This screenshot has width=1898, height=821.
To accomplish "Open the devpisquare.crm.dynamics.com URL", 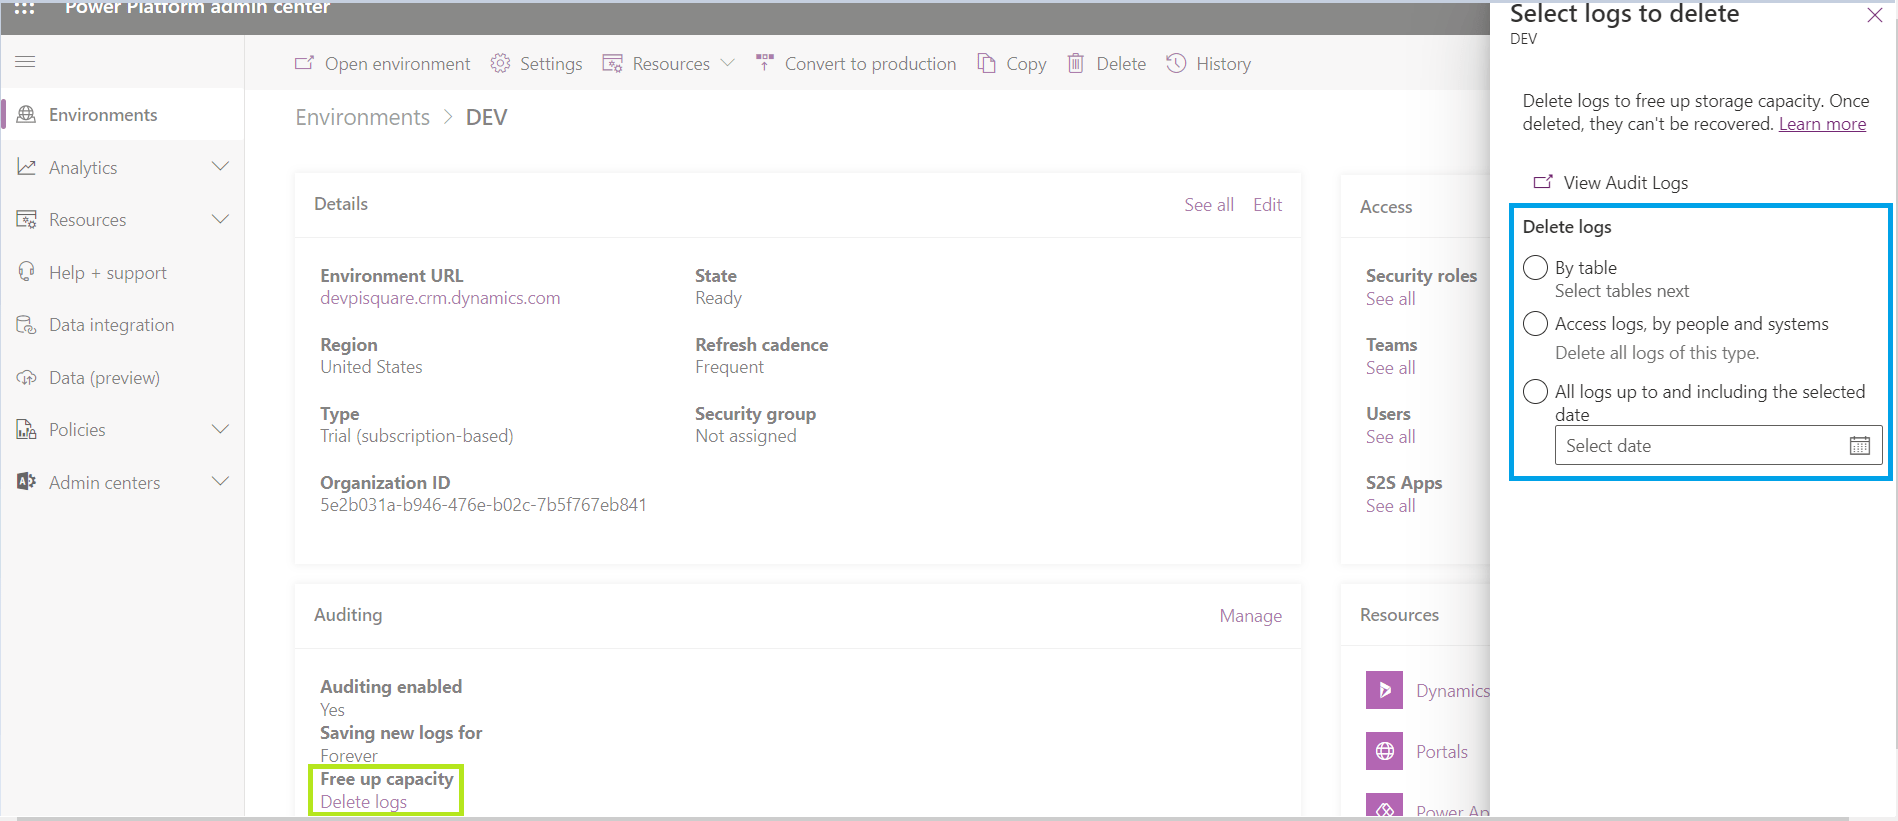I will click(440, 298).
